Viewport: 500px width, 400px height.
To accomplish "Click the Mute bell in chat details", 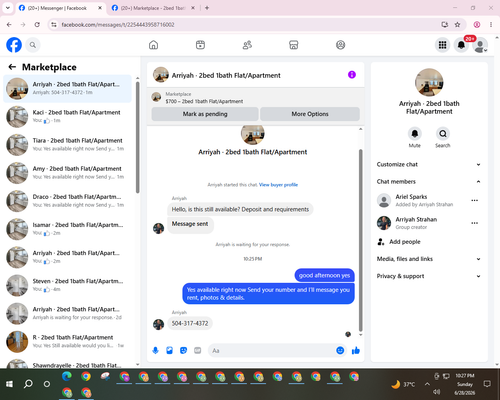I will click(x=415, y=134).
